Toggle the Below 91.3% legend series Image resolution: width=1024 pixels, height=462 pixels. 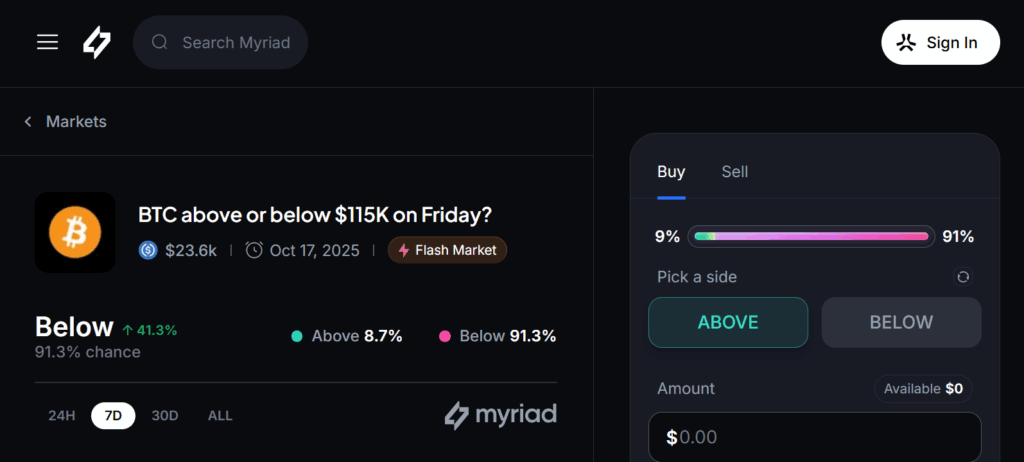click(x=497, y=336)
